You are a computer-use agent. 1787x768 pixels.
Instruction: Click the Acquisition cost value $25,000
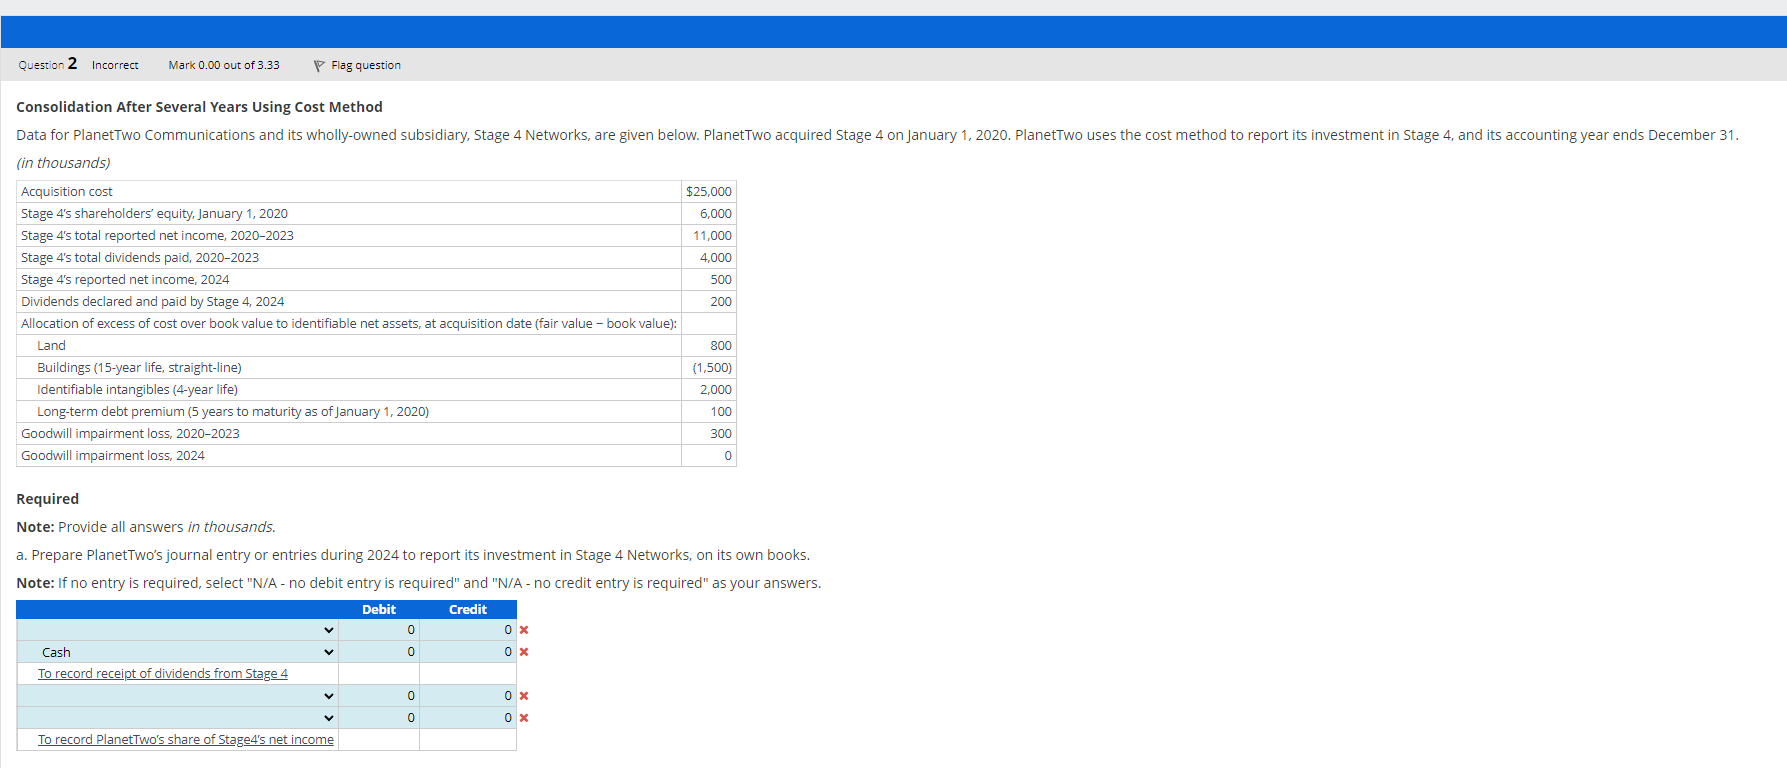pos(709,192)
